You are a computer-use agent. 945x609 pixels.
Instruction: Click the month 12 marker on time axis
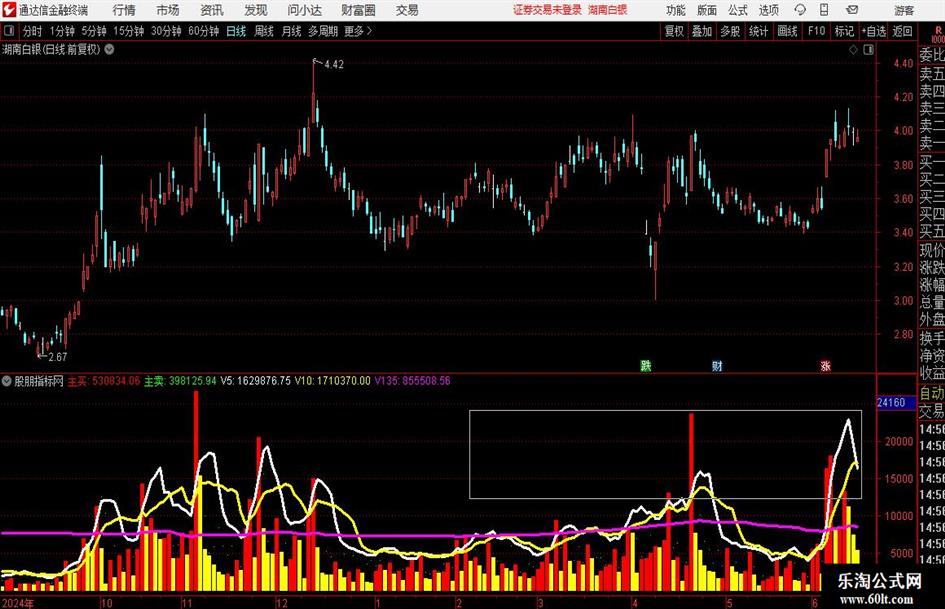pos(281,602)
